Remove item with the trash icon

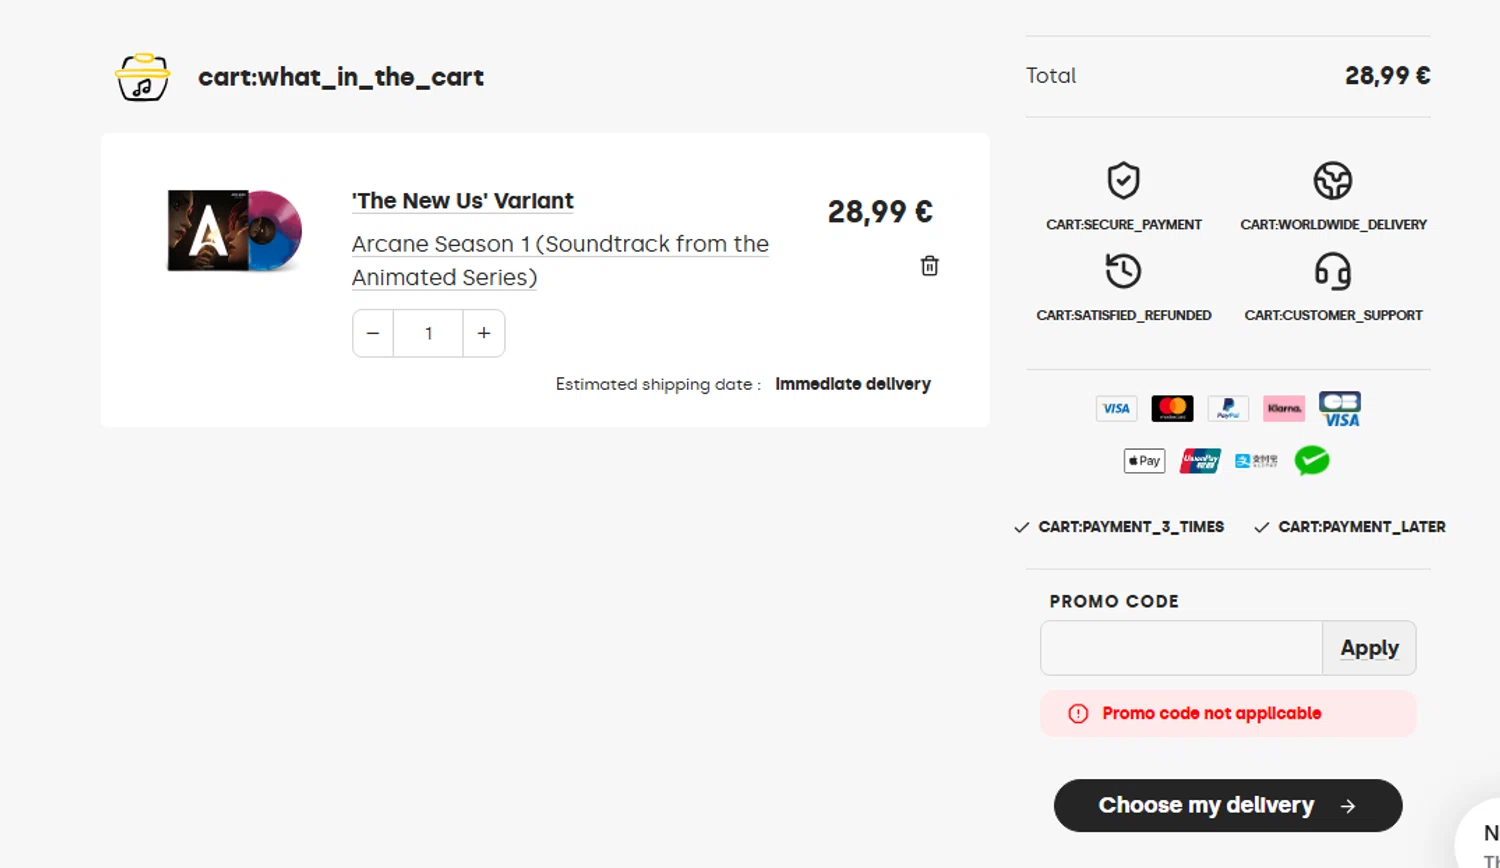(x=929, y=266)
